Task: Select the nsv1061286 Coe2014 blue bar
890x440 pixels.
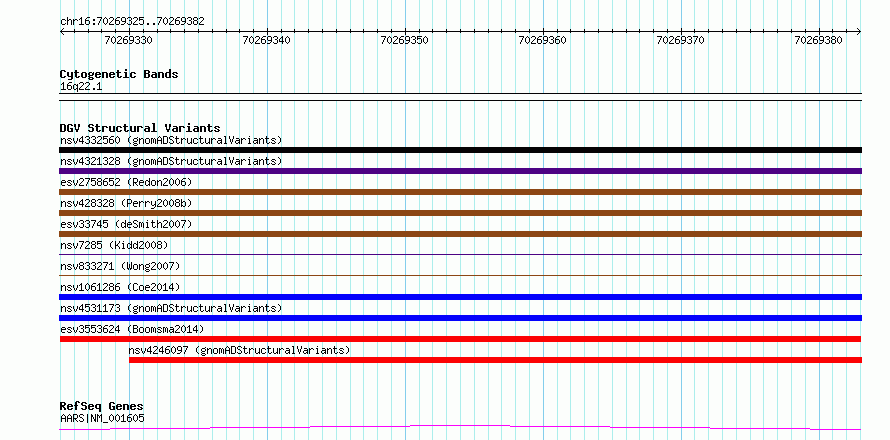Action: pyautogui.click(x=460, y=297)
